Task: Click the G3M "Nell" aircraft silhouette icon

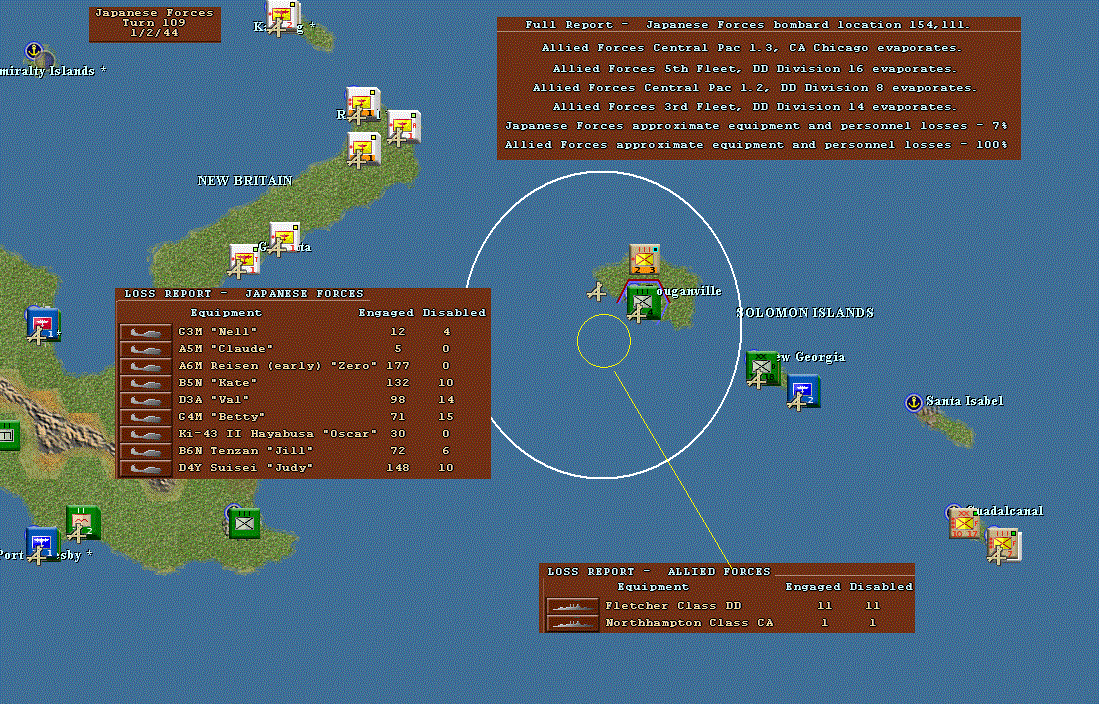Action: (146, 332)
